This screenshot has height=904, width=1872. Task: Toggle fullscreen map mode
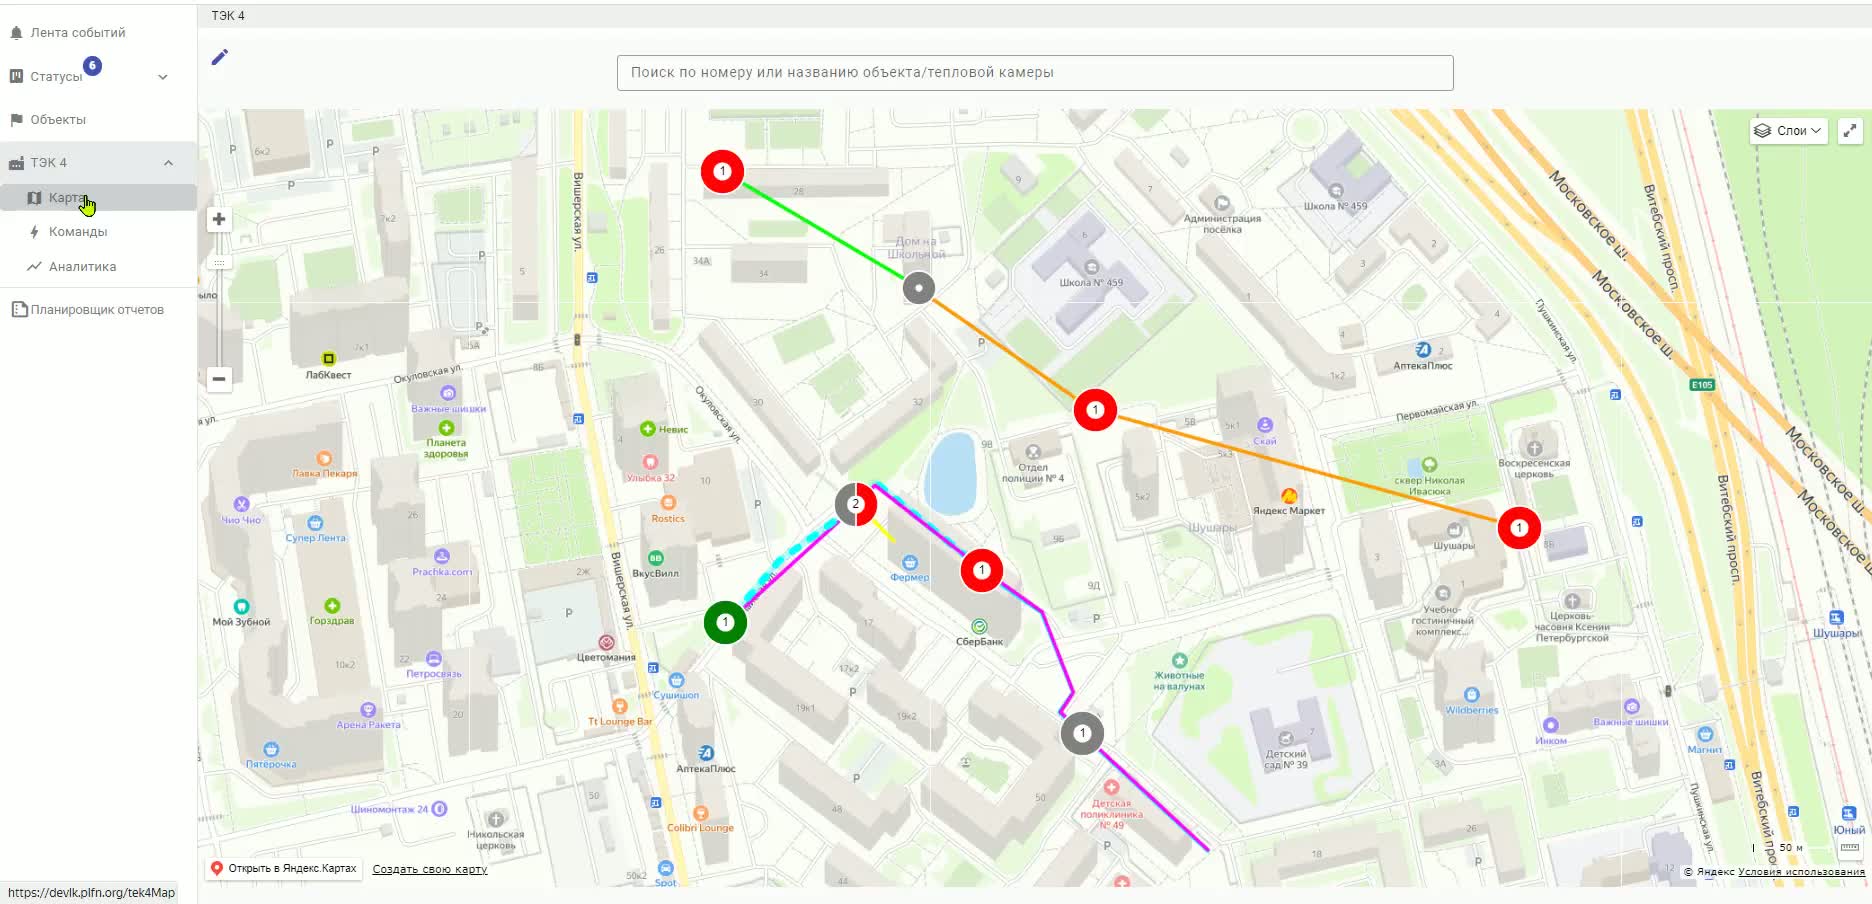1850,131
